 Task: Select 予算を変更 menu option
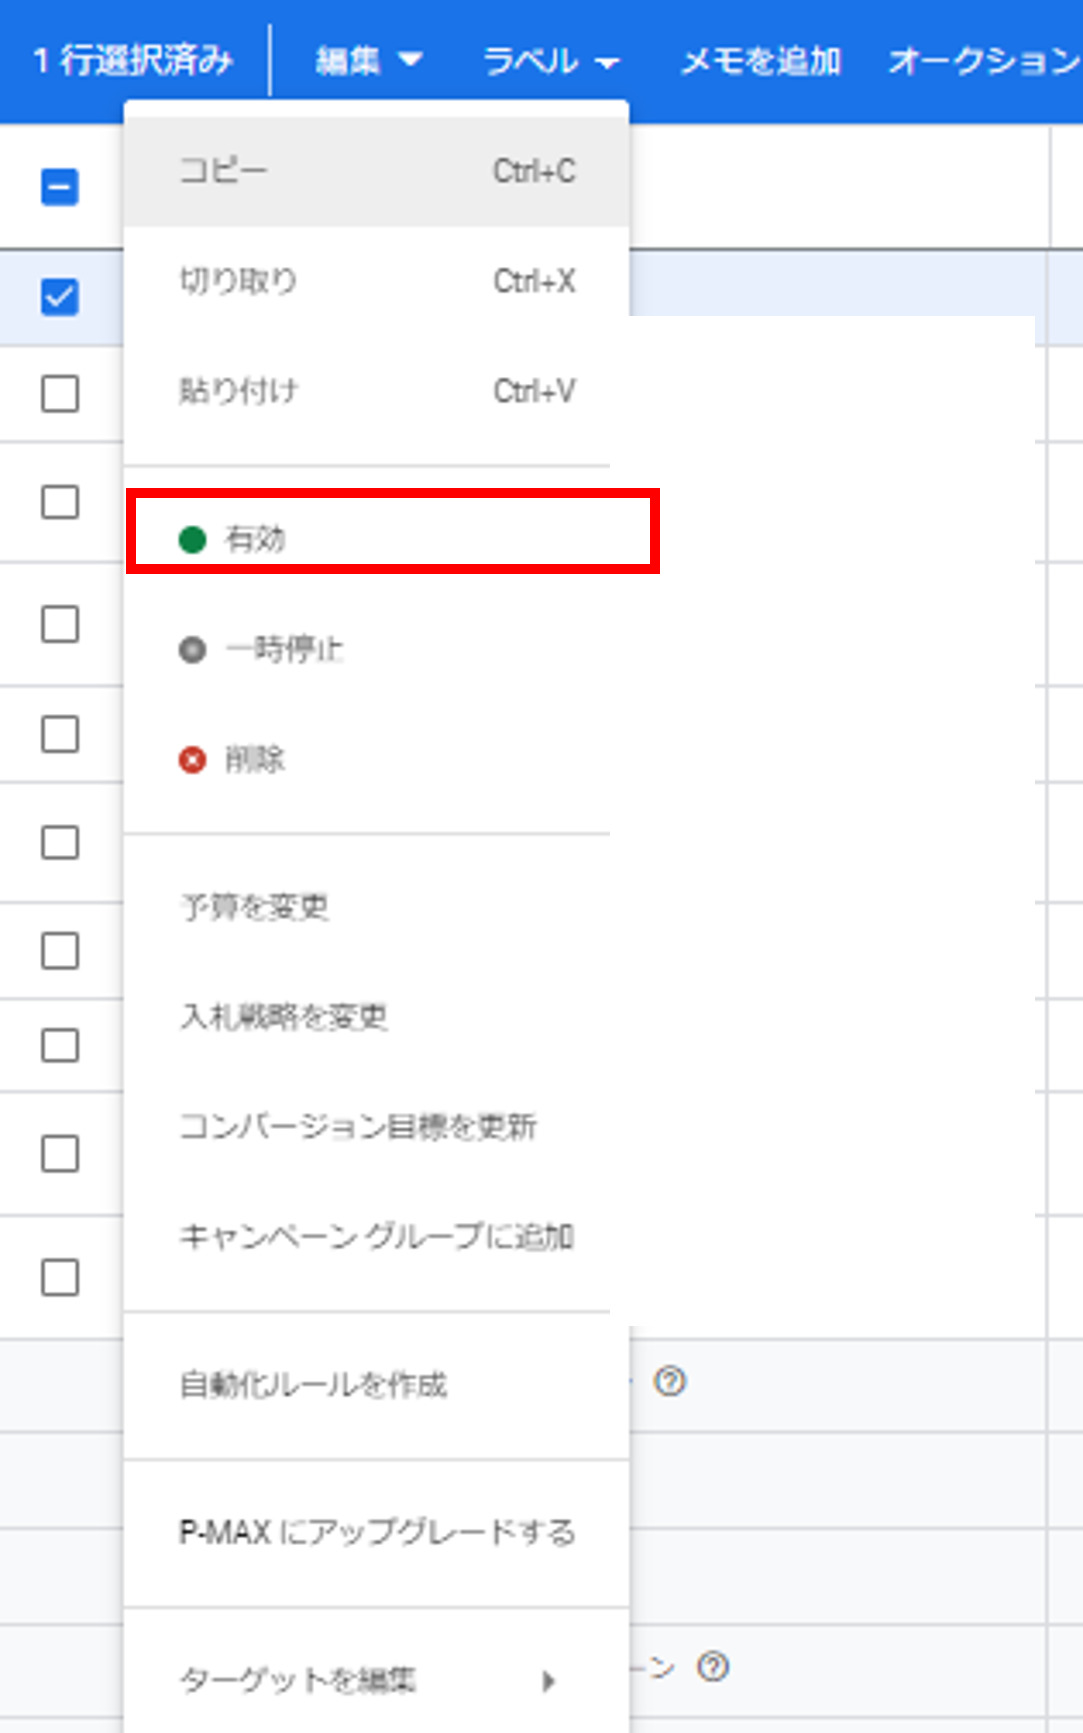coord(376,907)
